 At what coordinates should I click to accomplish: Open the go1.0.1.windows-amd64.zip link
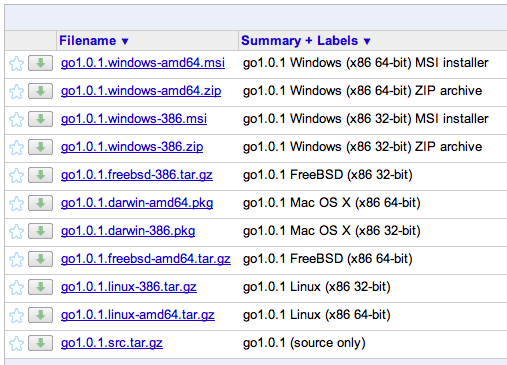coord(141,91)
